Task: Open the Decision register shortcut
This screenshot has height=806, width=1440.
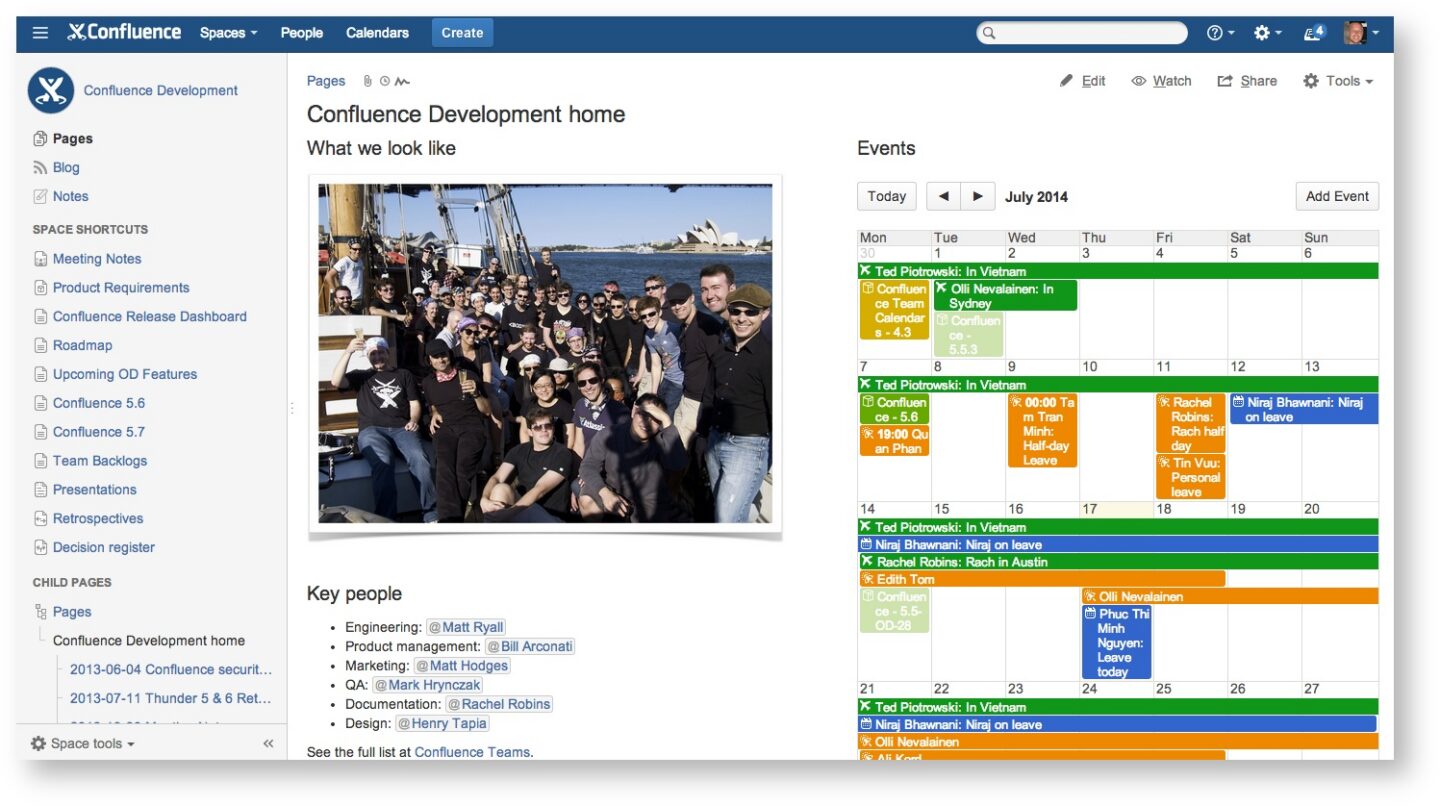Action: pyautogui.click(x=104, y=548)
